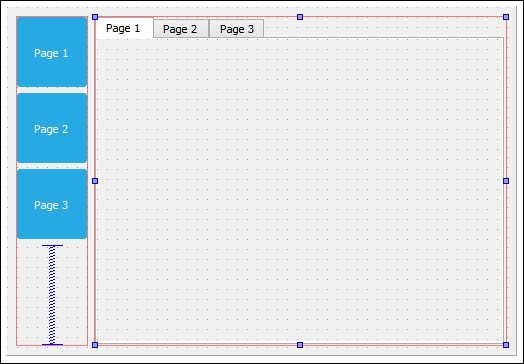
Task: Click the gap between Page 1 and Page 2 buttons
Action: 52,90
